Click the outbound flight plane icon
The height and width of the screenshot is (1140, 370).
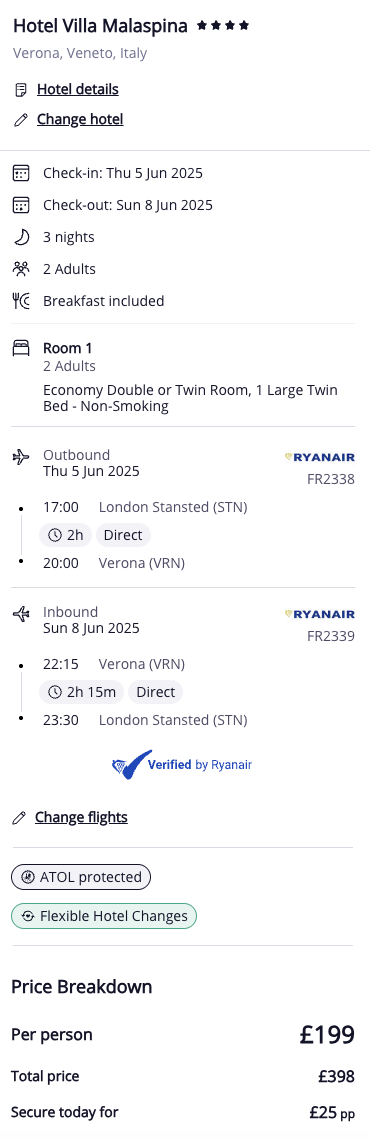pos(21,457)
